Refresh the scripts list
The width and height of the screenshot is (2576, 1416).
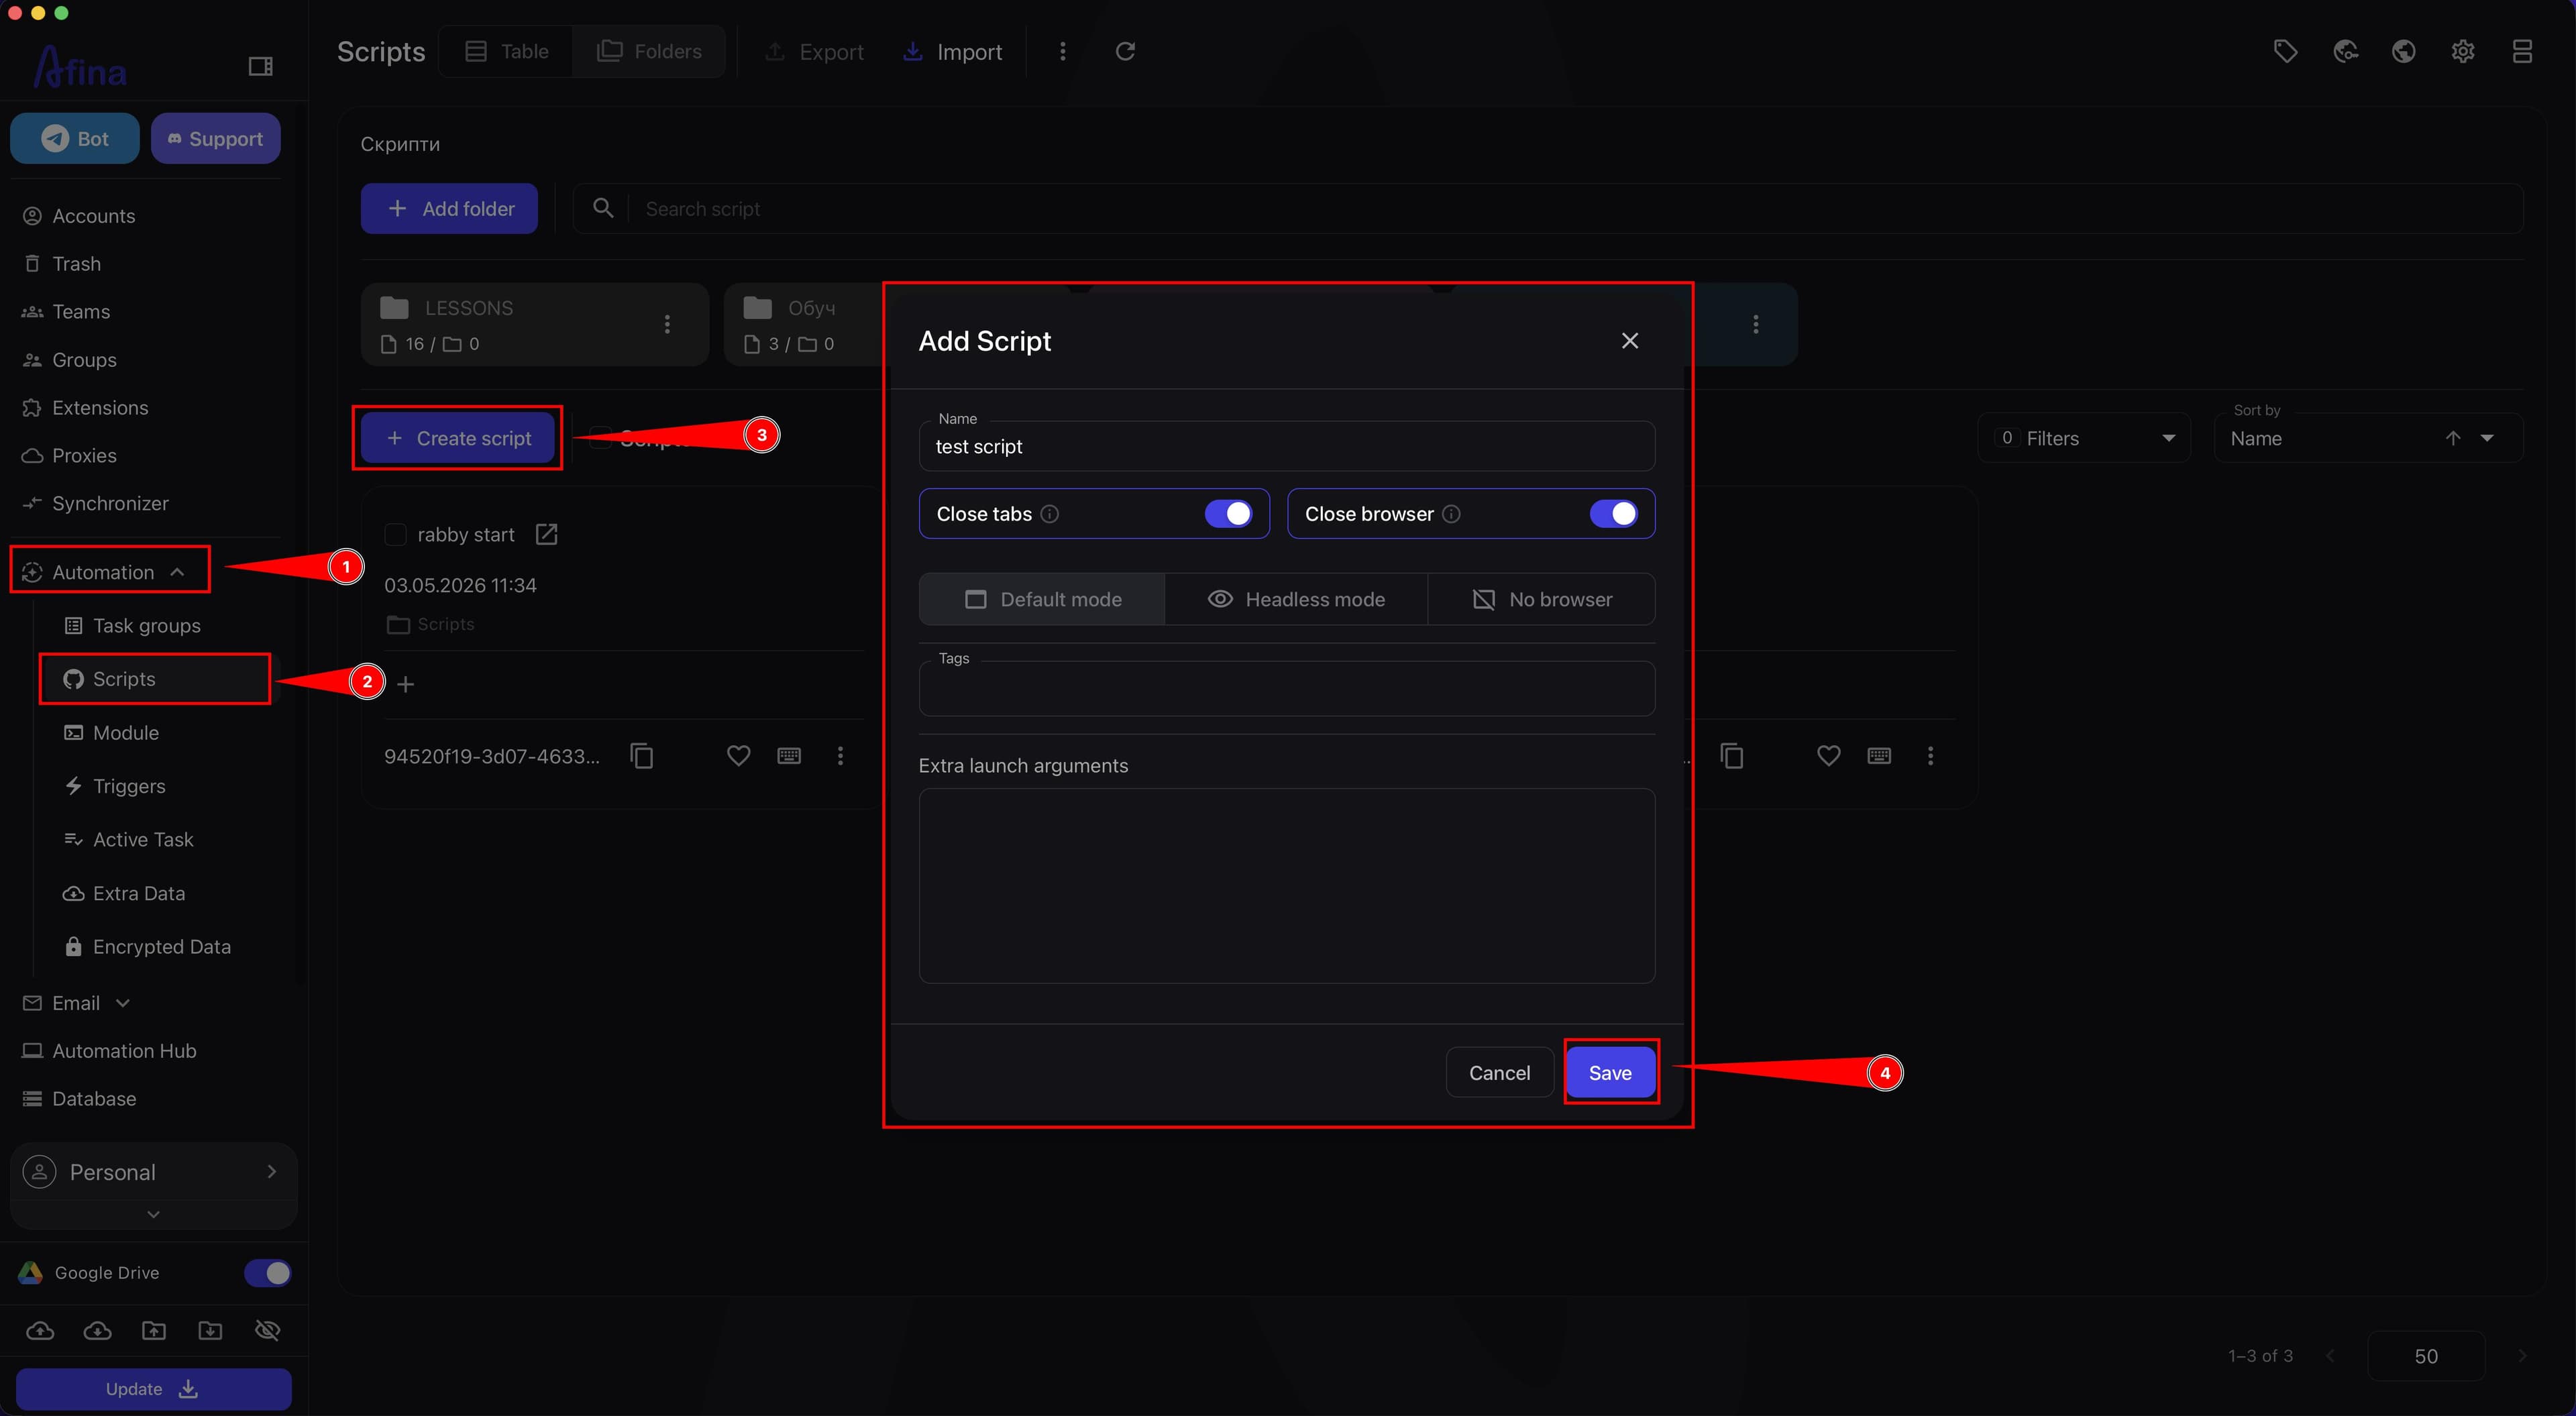(x=1125, y=51)
